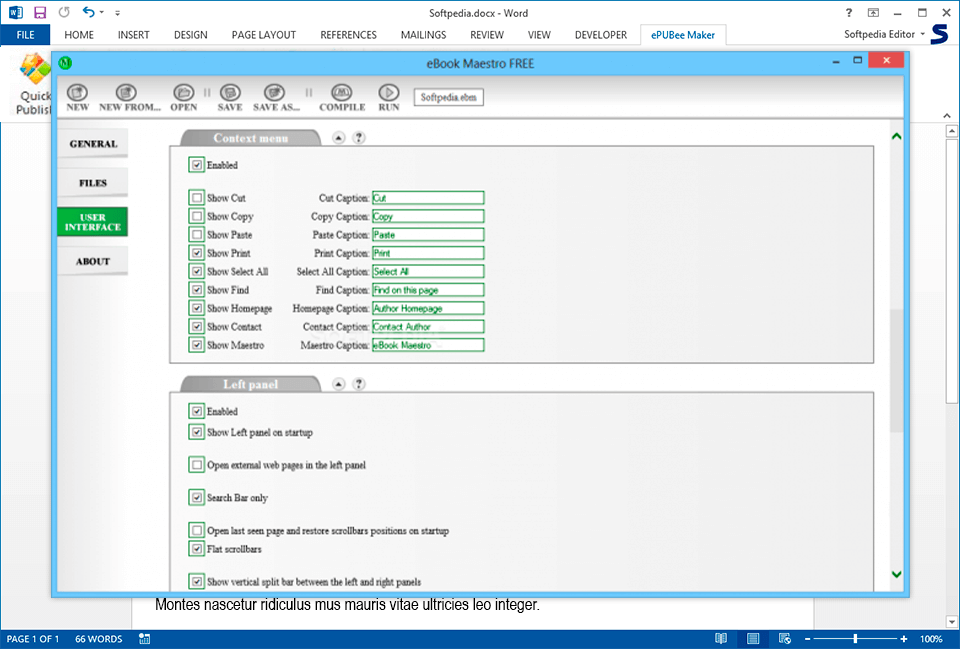Collapse the Word ribbon chevron

tap(947, 115)
